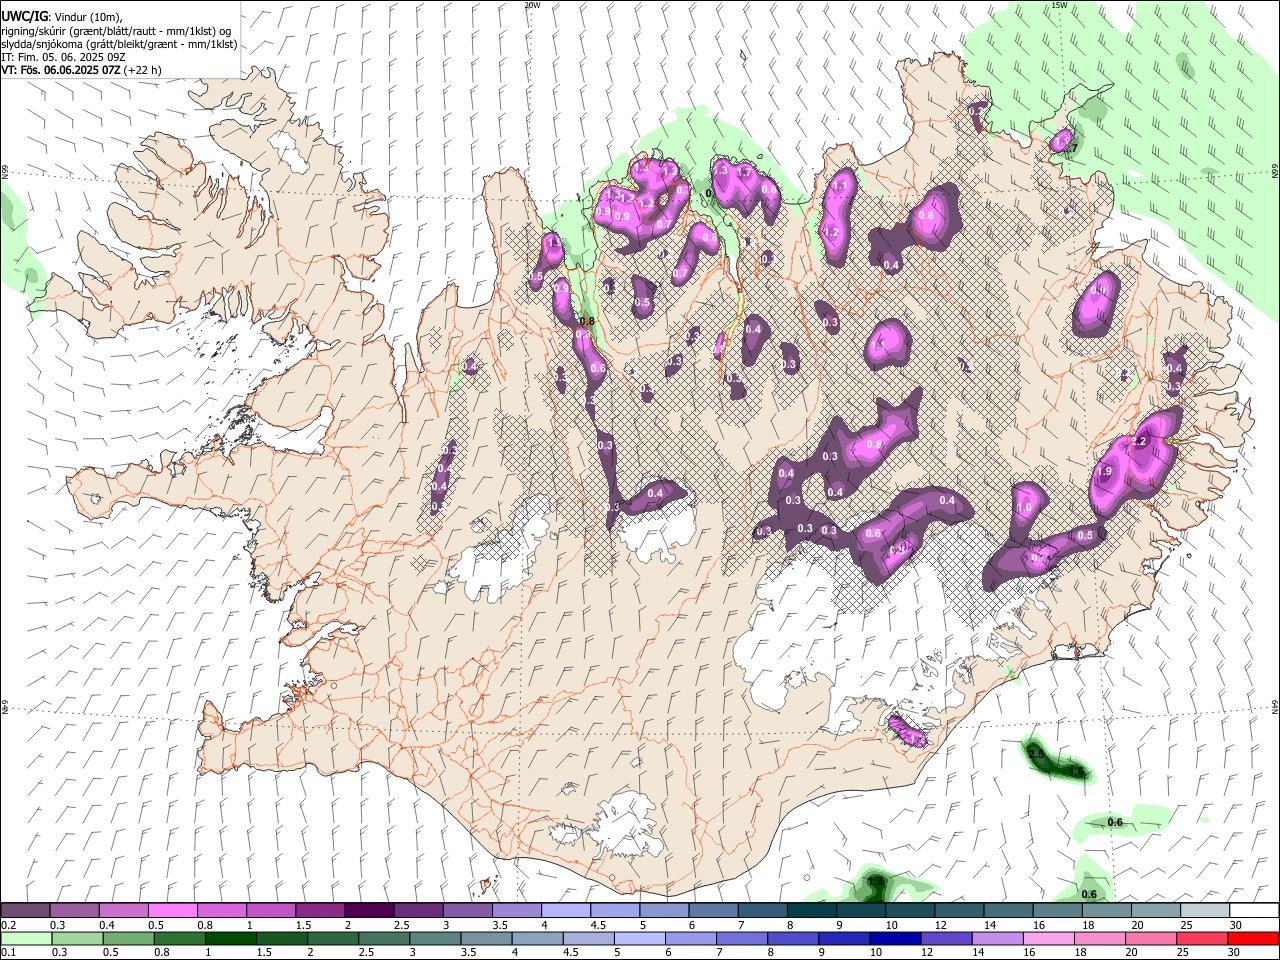Select the "Vindur (10m)" header text

(x=89, y=18)
